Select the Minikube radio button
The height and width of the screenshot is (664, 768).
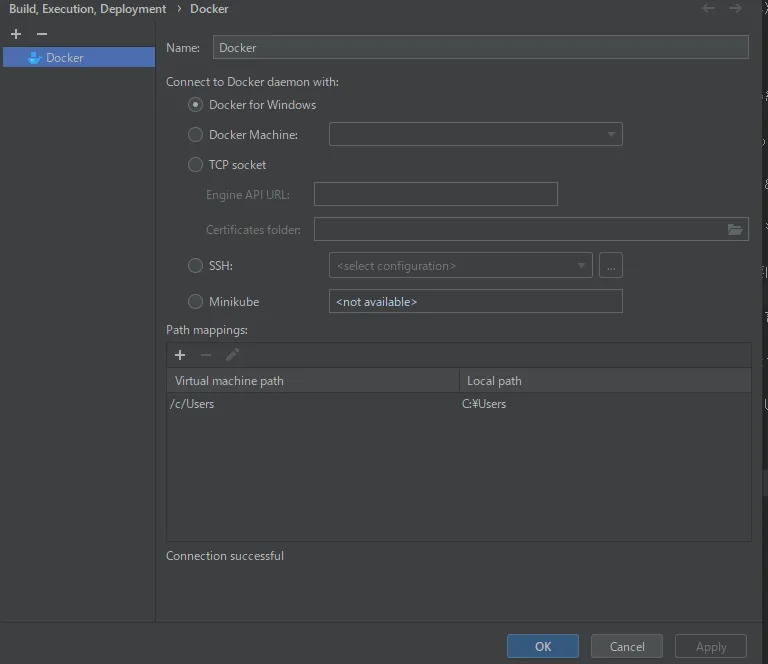[196, 302]
